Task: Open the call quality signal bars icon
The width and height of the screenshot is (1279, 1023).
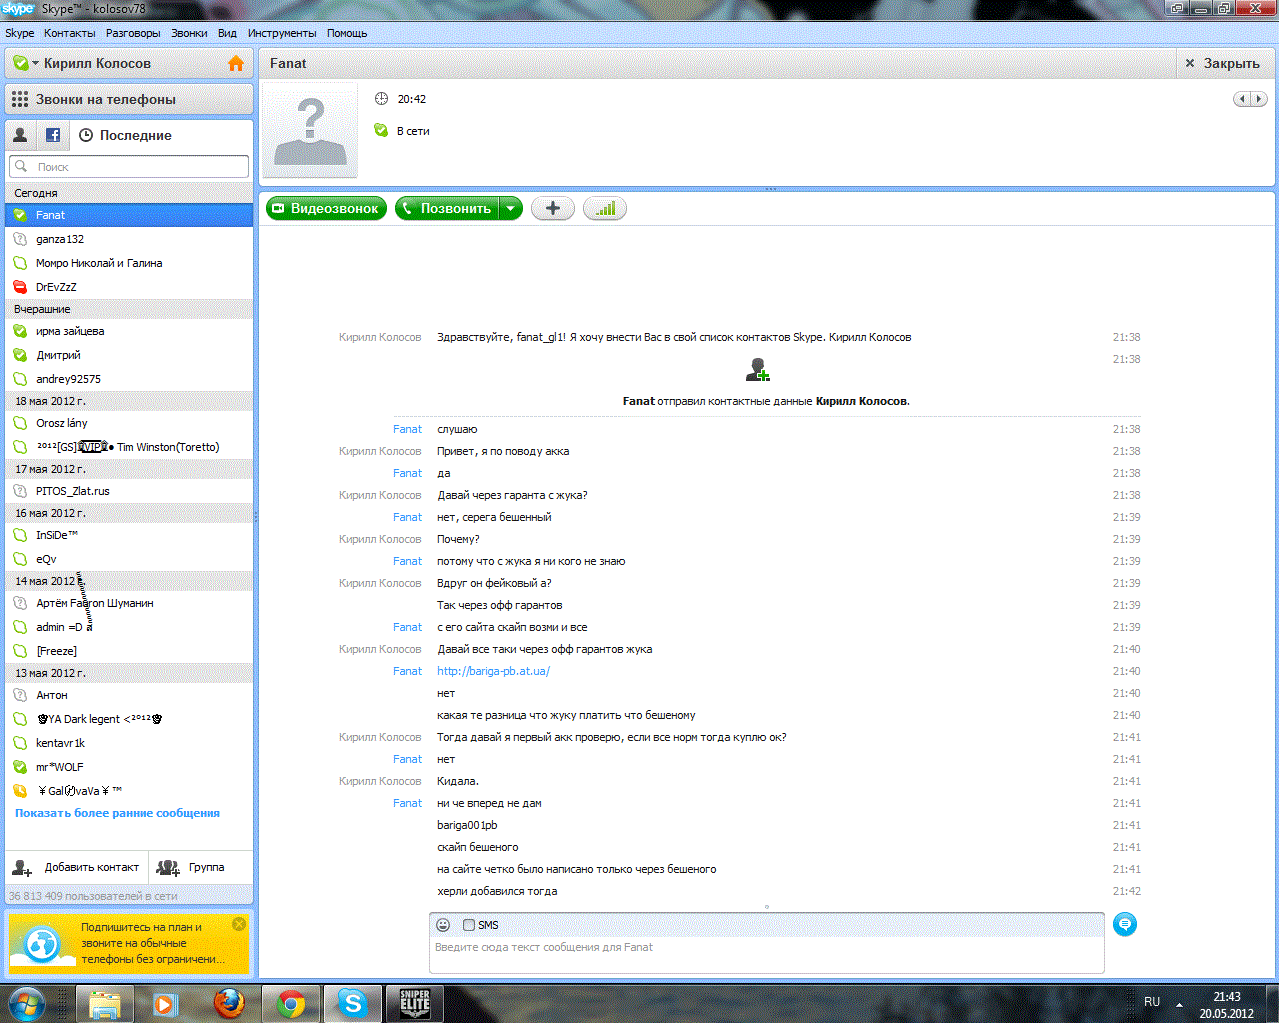Action: tap(605, 208)
